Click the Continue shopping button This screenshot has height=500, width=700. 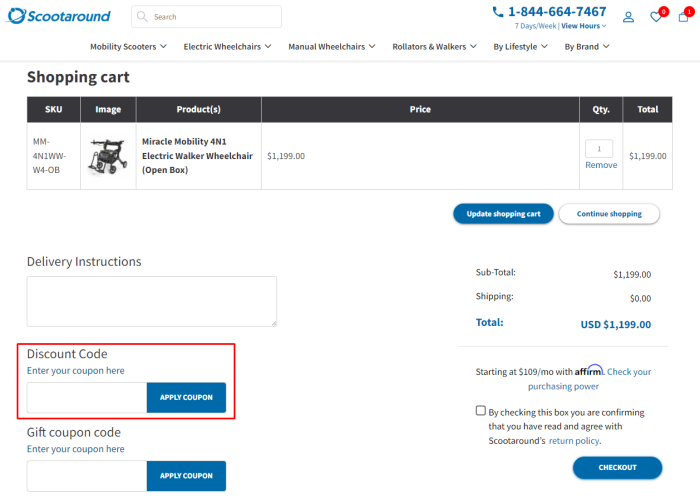(x=609, y=214)
